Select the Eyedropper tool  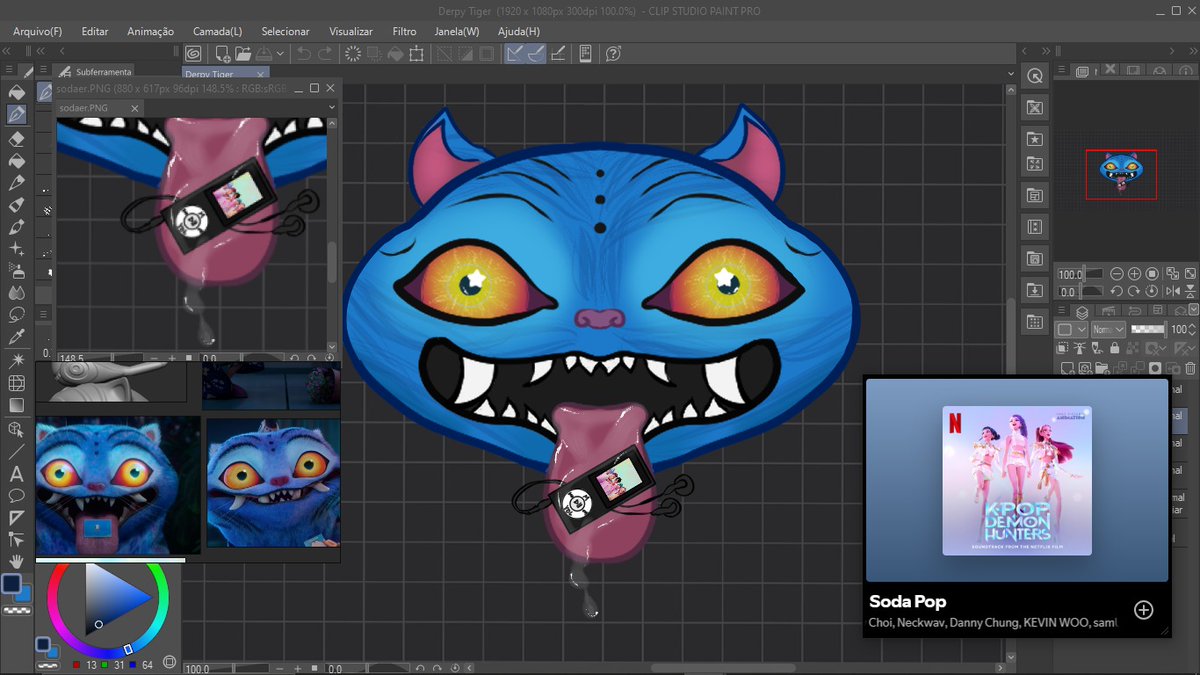coord(16,338)
